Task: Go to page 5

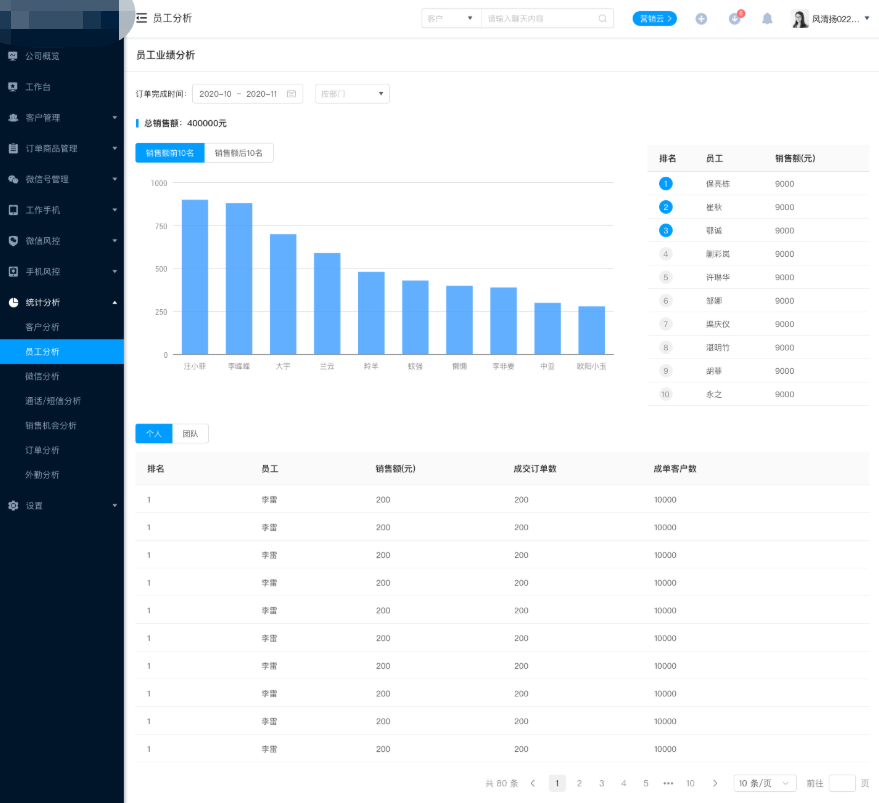Action: [x=646, y=783]
